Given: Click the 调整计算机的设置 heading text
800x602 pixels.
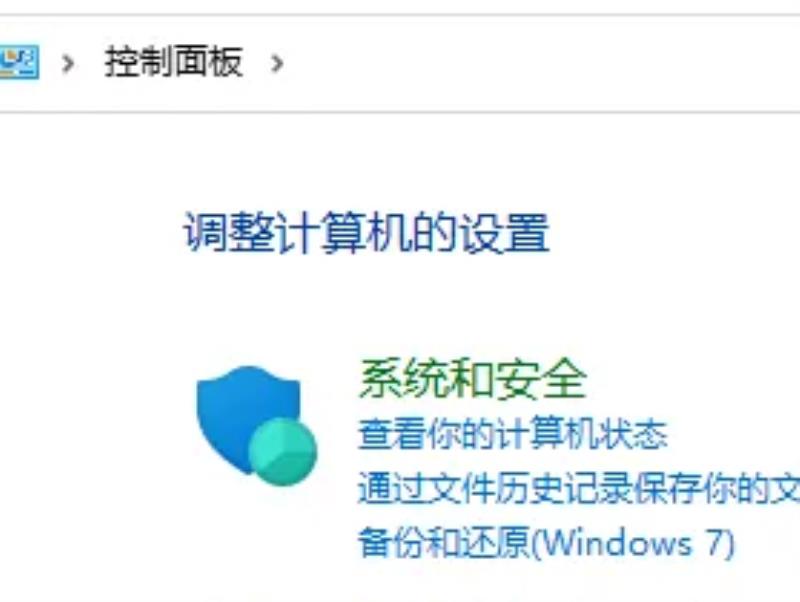Looking at the screenshot, I should click(366, 233).
